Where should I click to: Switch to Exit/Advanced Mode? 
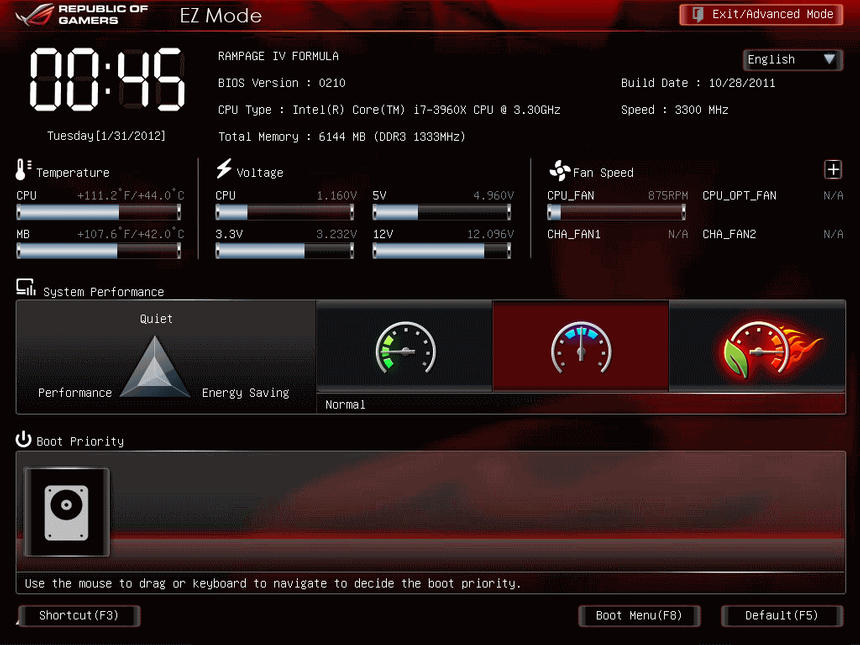point(761,14)
